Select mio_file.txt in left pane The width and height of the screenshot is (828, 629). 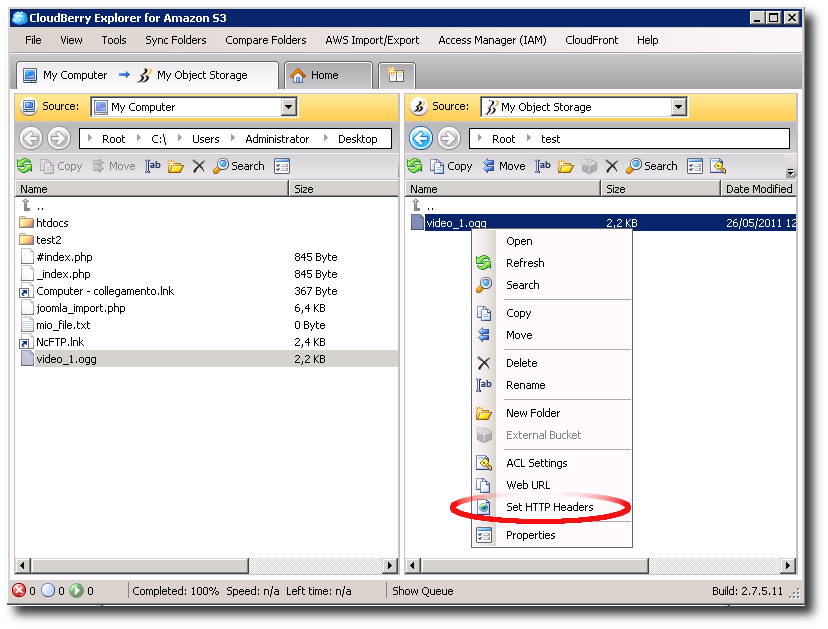[63, 325]
